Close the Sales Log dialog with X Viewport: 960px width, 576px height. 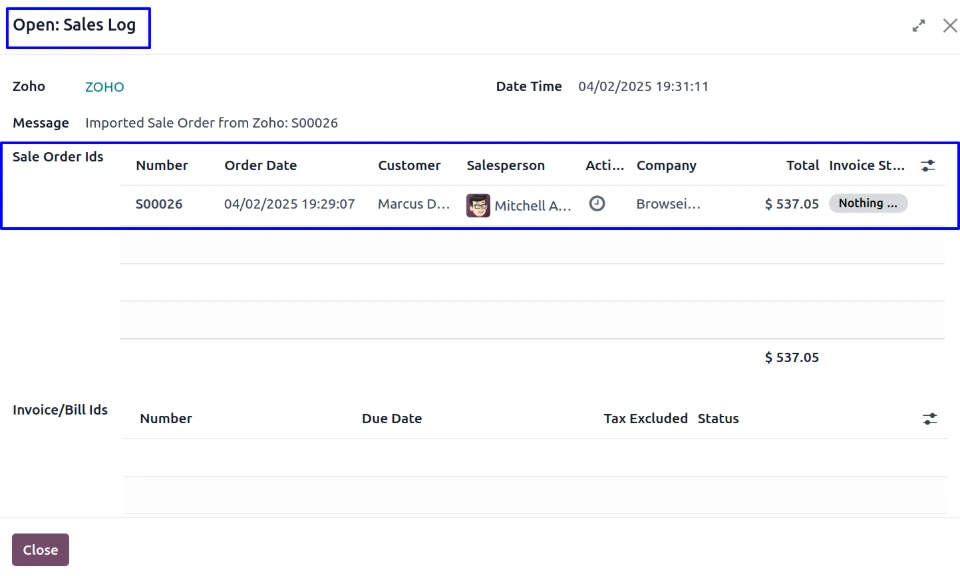point(950,26)
